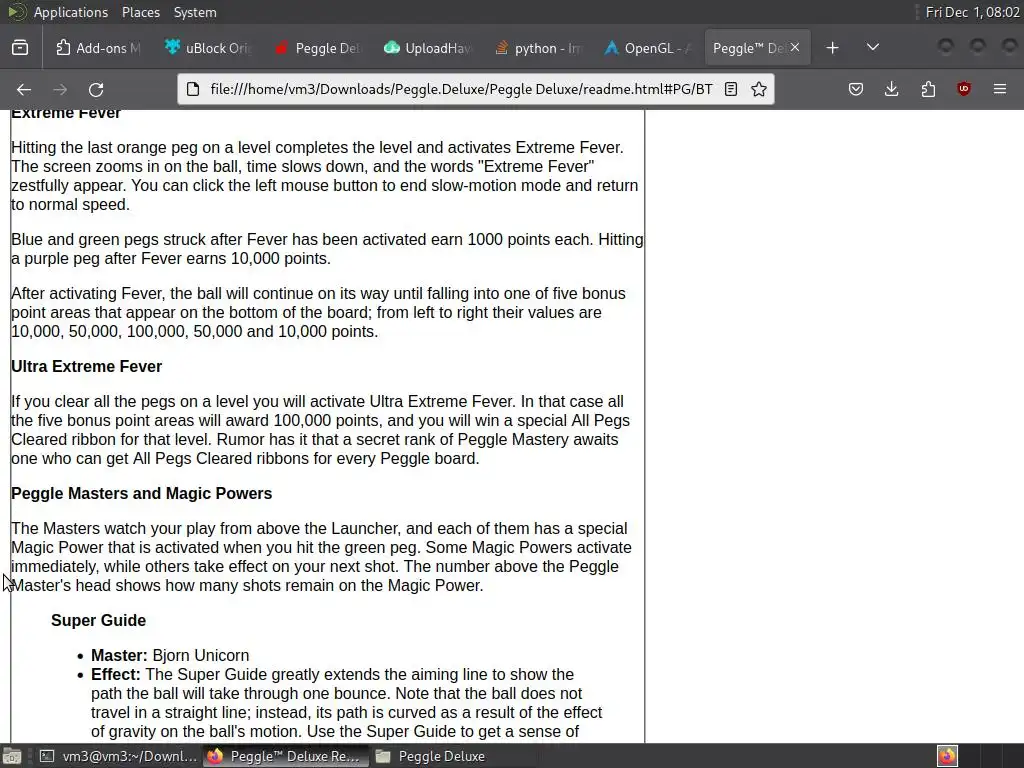Reload the readme page

96,89
